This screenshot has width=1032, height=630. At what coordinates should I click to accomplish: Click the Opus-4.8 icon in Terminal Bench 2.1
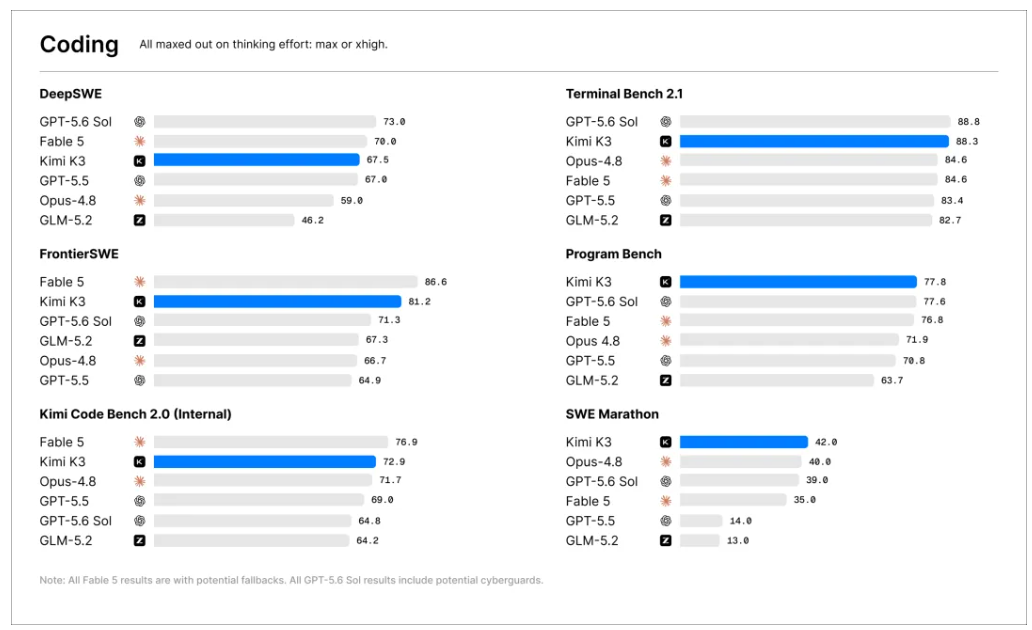click(665, 161)
